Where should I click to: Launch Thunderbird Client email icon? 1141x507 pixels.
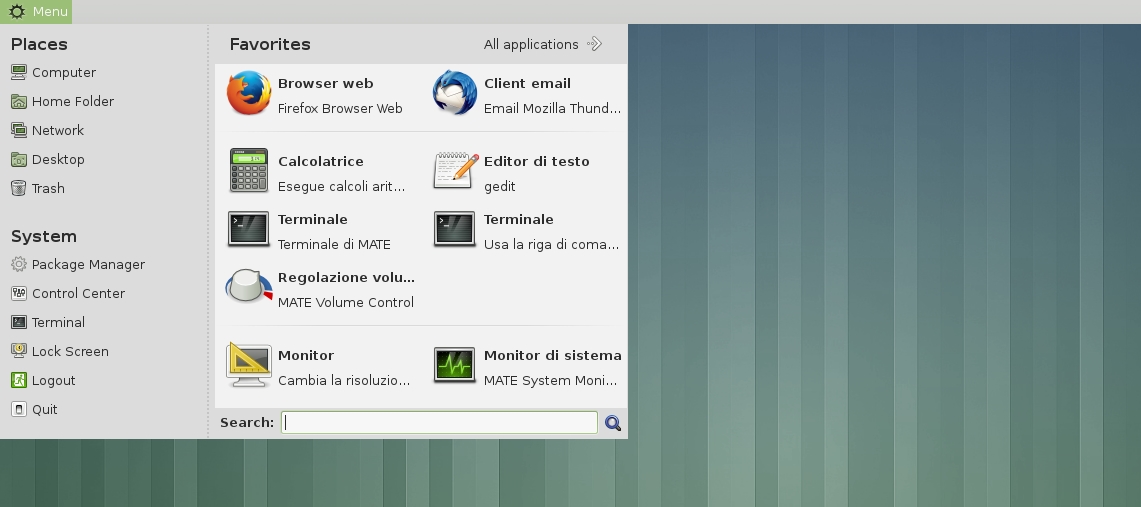455,93
